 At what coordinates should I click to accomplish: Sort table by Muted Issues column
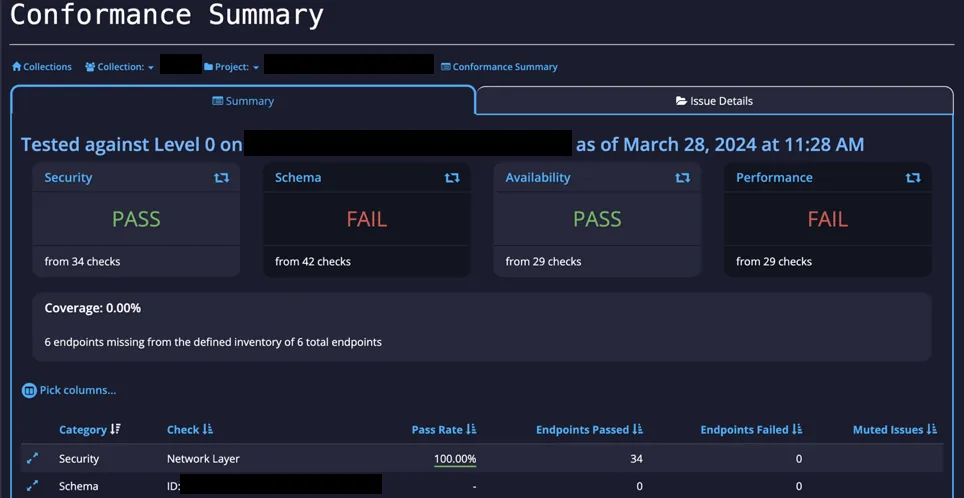point(895,430)
